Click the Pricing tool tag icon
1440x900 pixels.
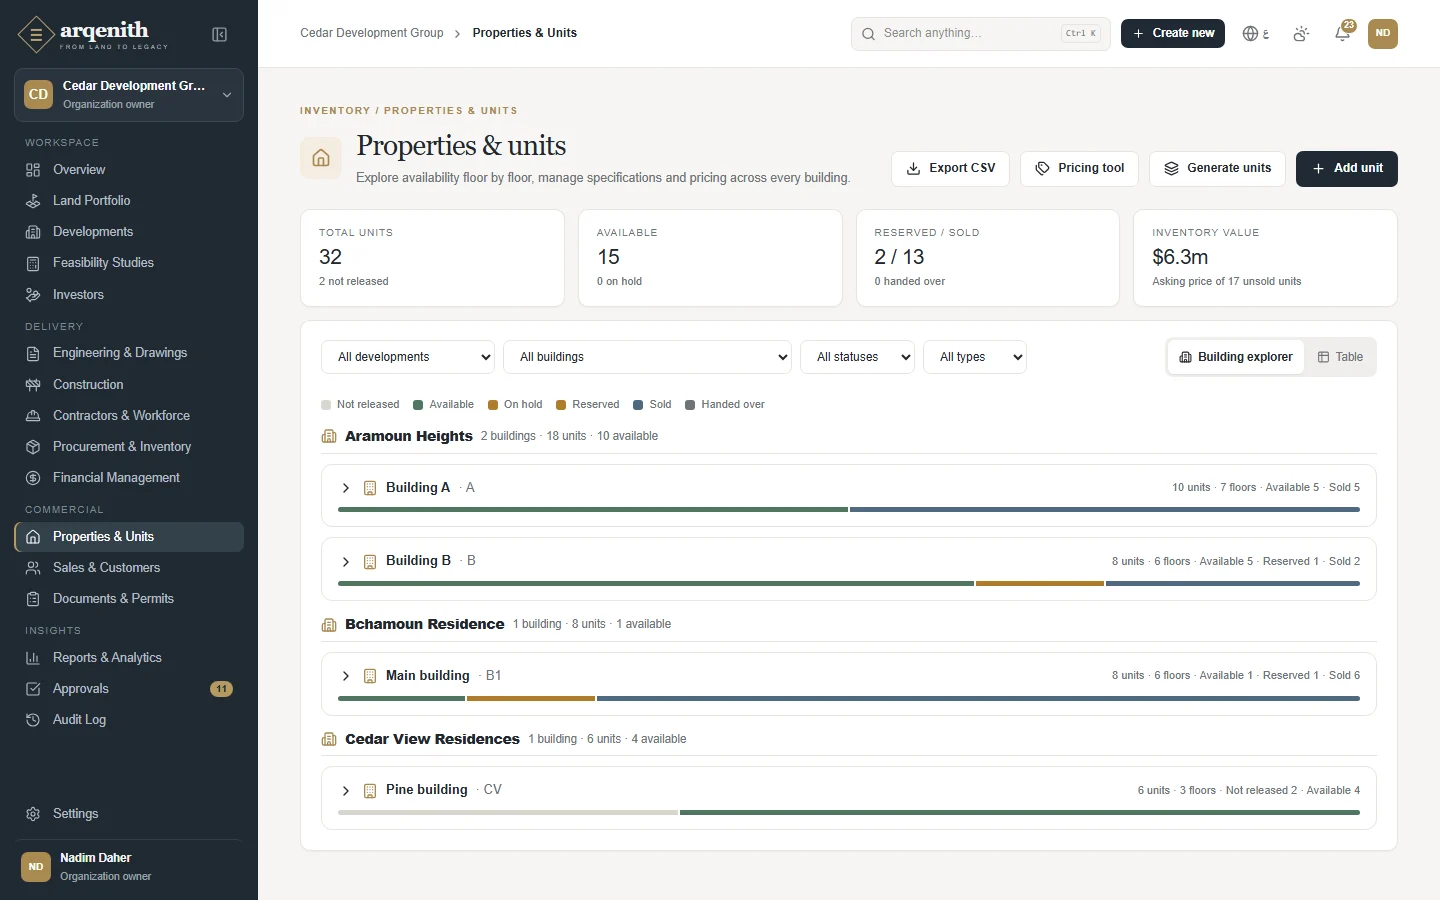click(1042, 169)
